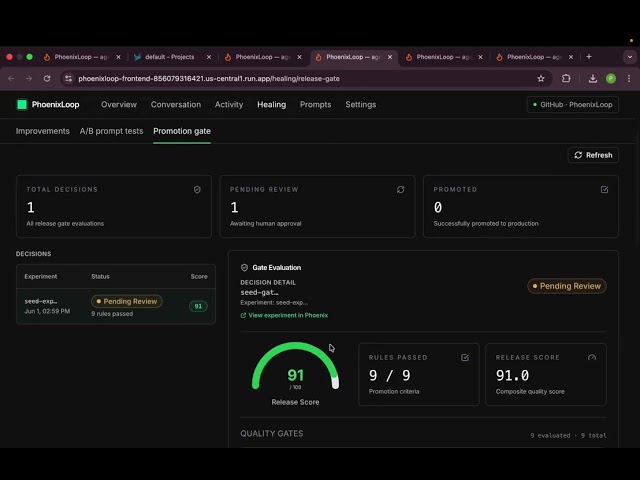Click the green PhoenixLoop logo square
Image resolution: width=640 pixels, height=480 pixels.
pos(22,104)
